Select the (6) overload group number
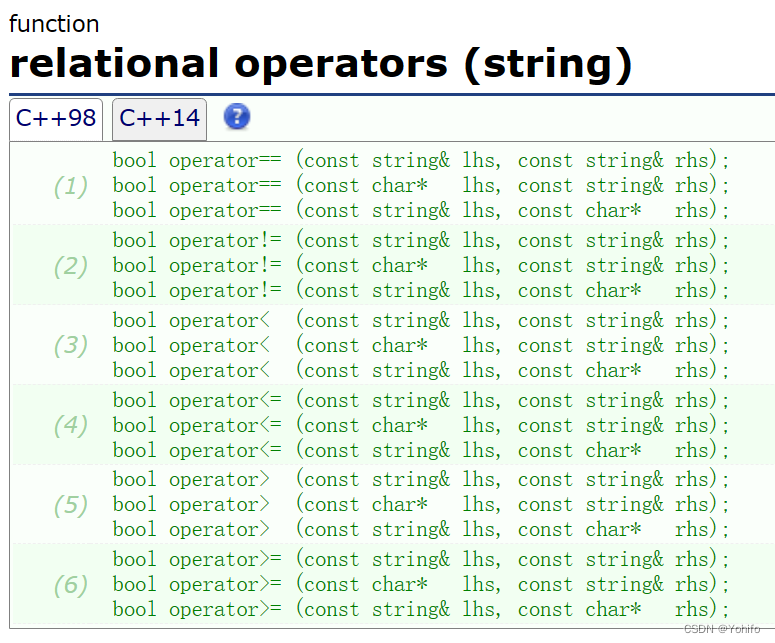 pos(71,585)
